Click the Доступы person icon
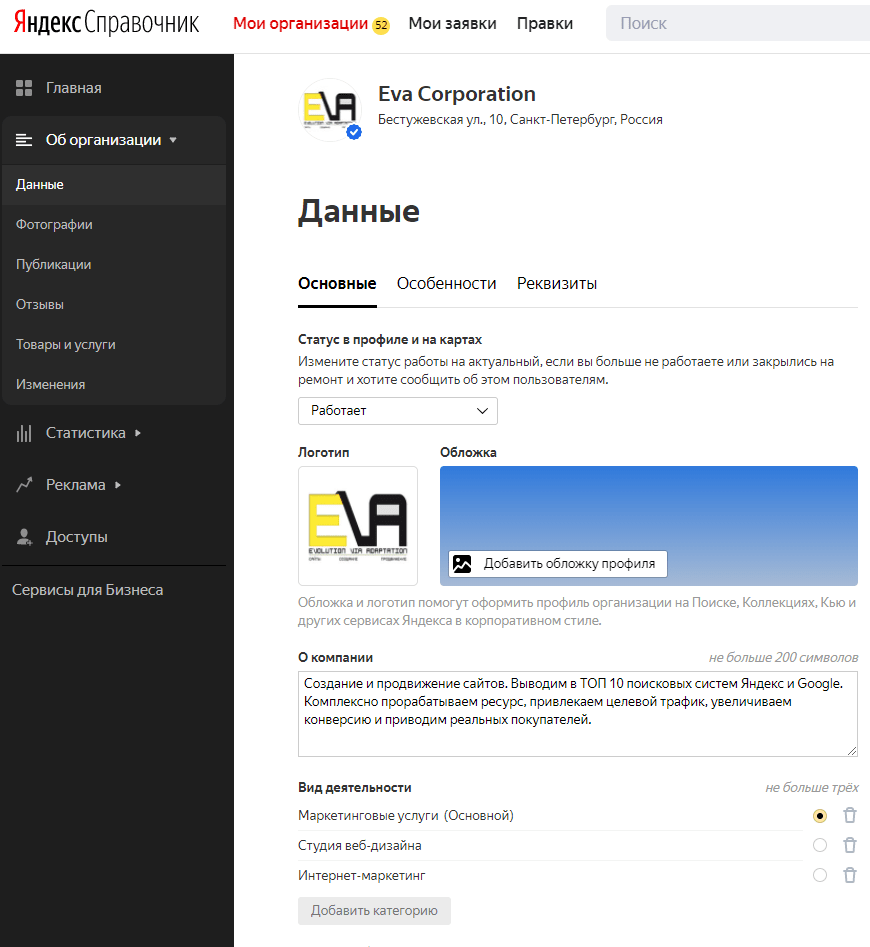The image size is (870, 947). [25, 537]
